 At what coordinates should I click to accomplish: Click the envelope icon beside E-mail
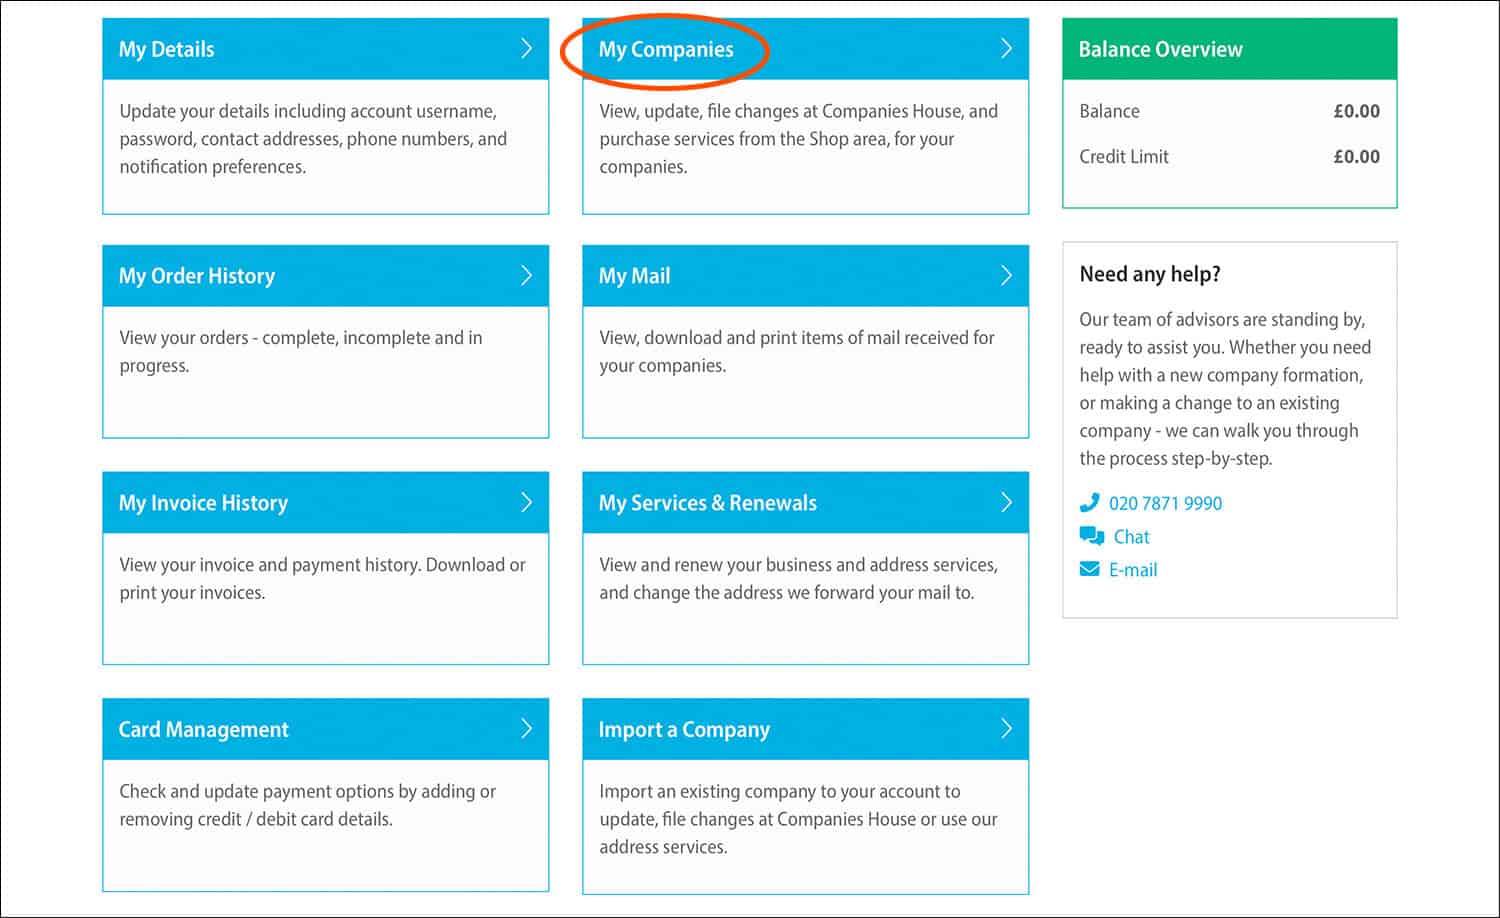tap(1090, 568)
